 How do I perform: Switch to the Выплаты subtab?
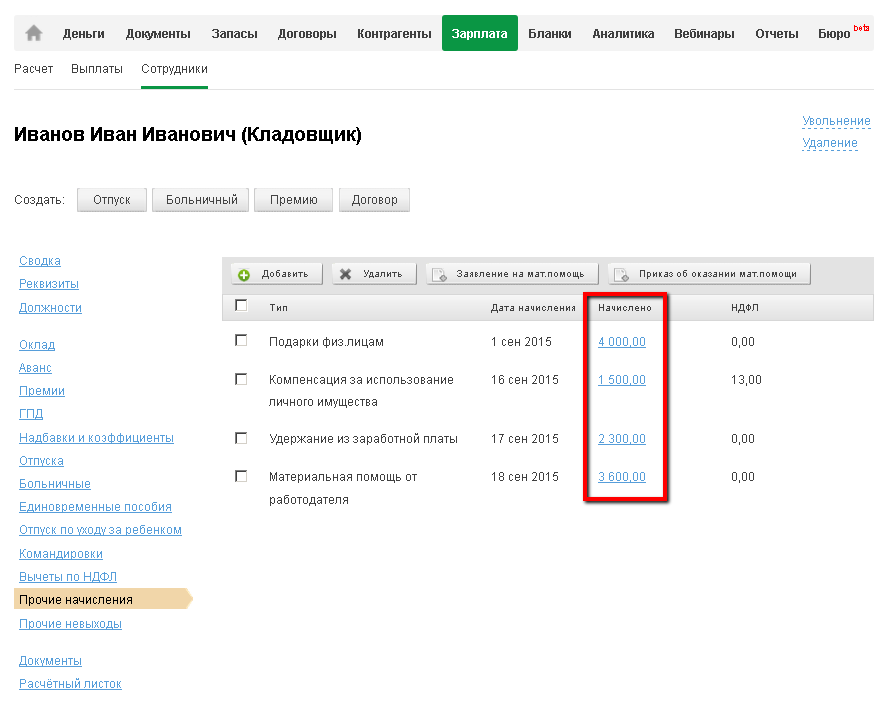pos(97,69)
